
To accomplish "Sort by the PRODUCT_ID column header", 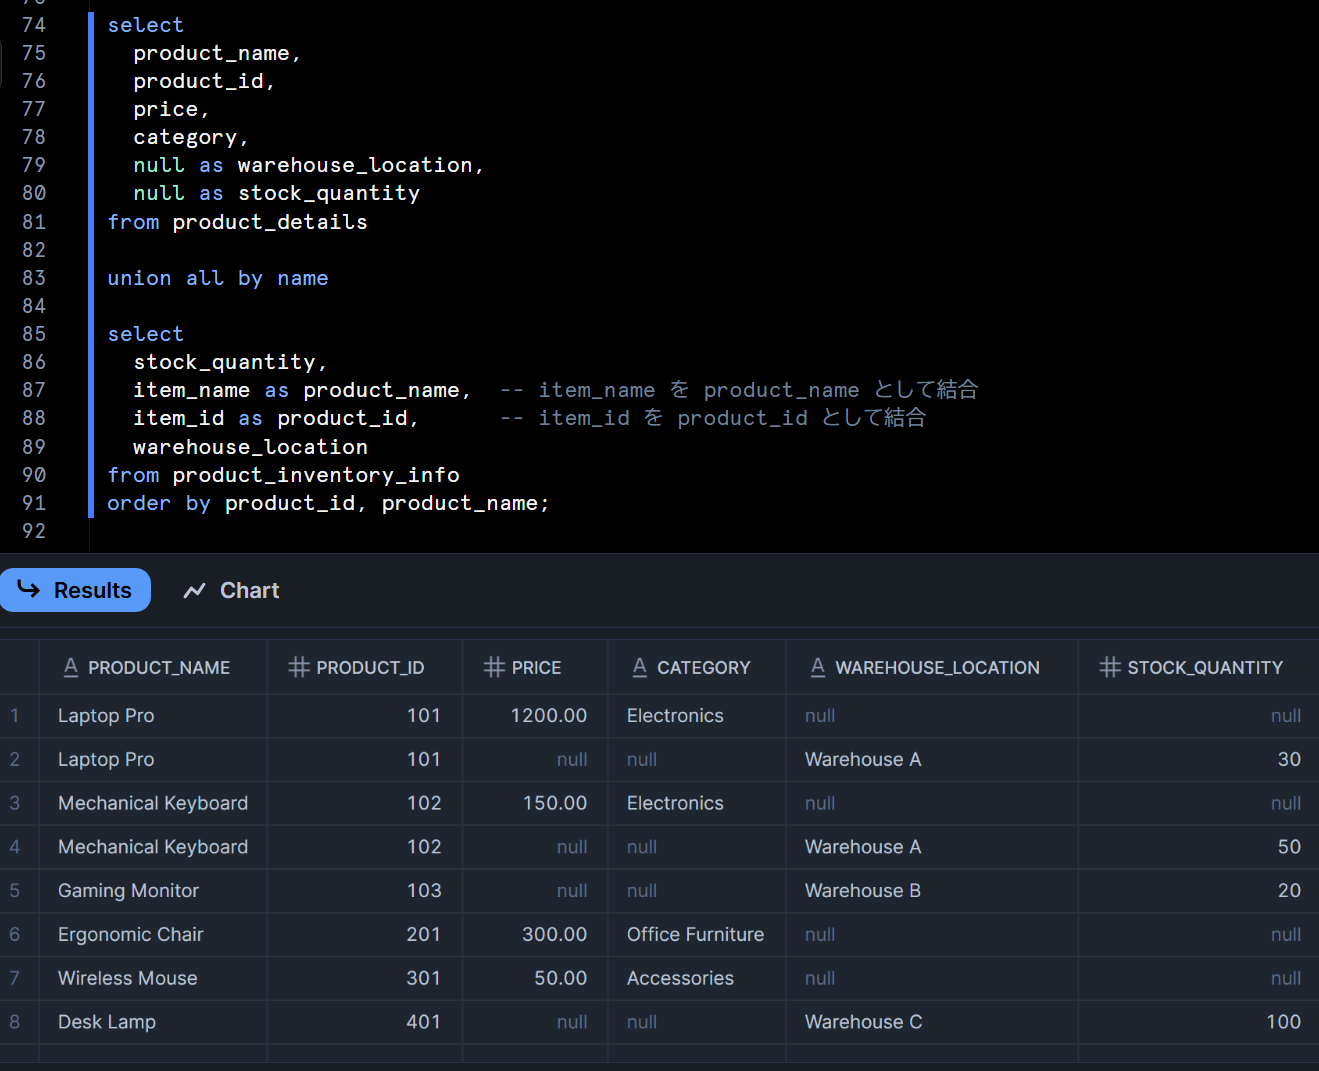I will (365, 667).
